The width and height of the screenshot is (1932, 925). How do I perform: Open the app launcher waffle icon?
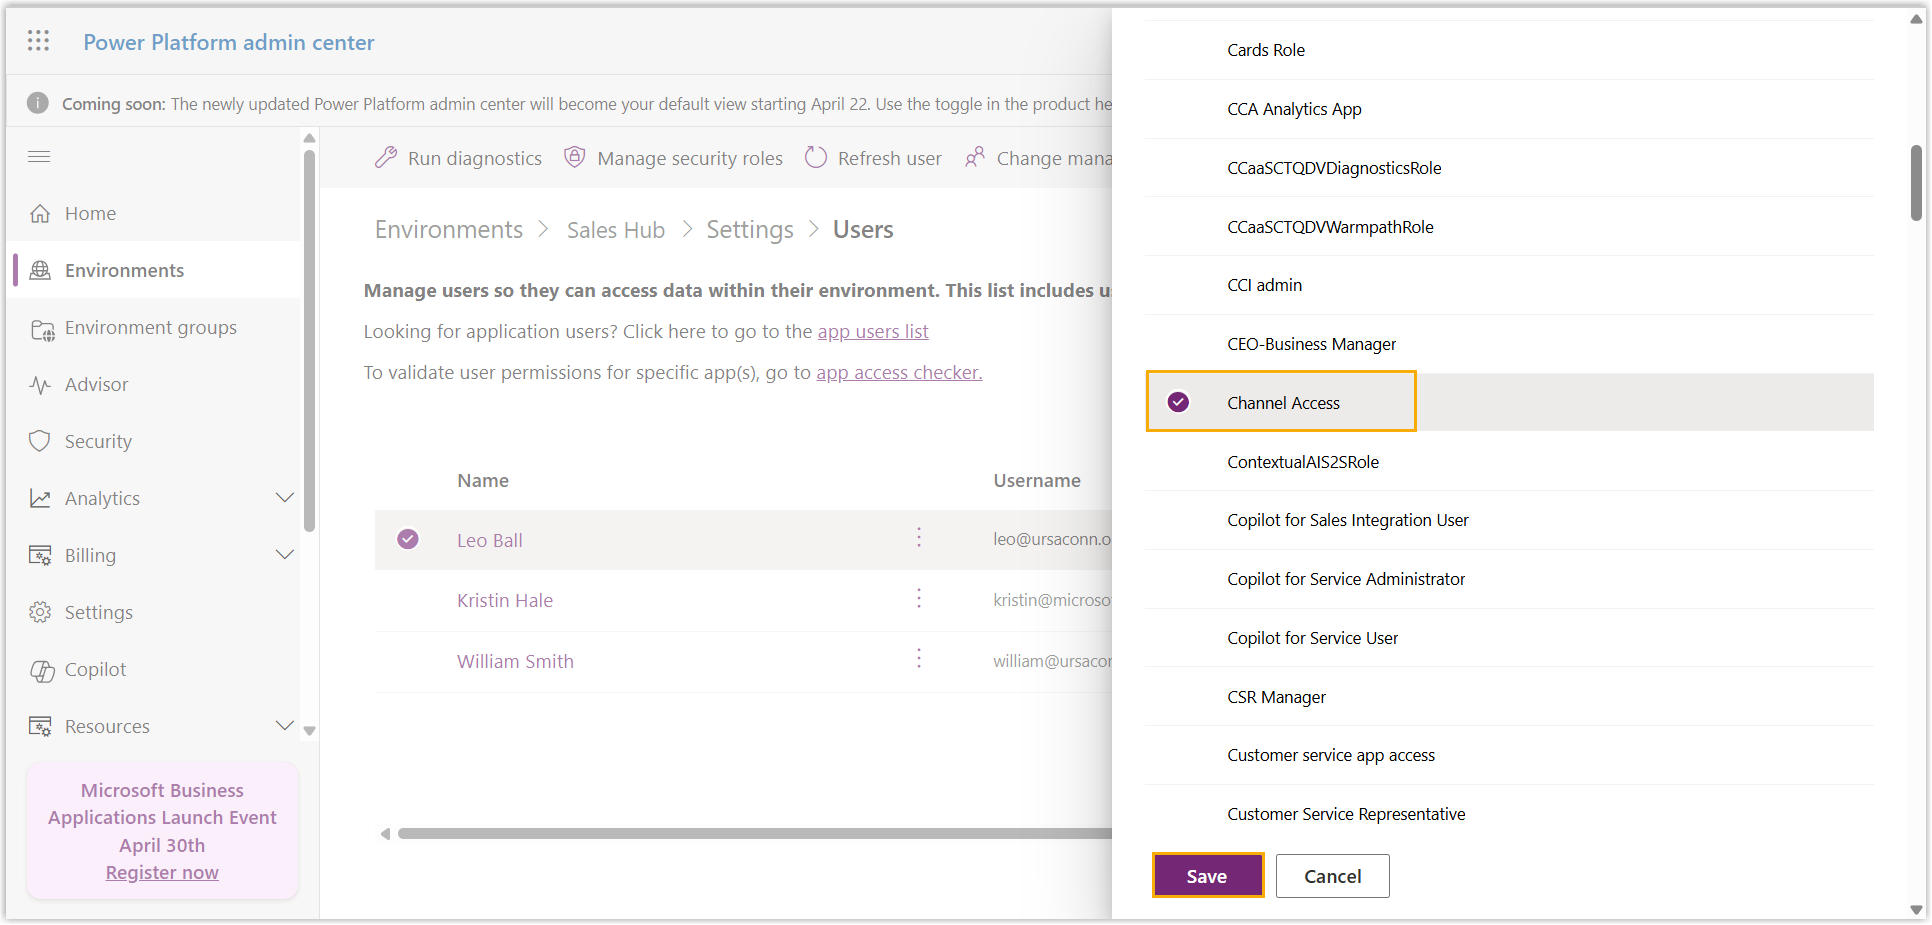point(38,41)
